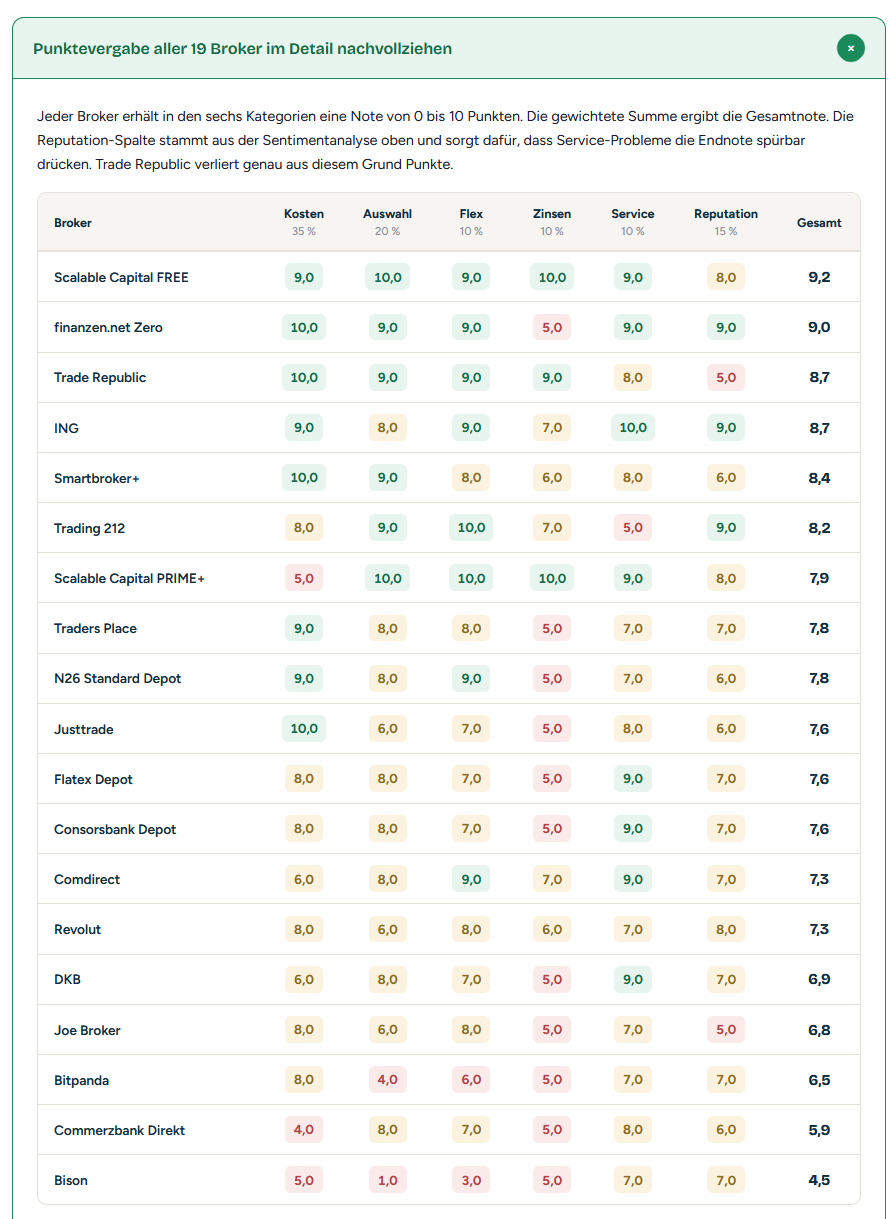Image resolution: width=892 pixels, height=1219 pixels.
Task: Click the Bitpanda broker row name
Action: pyautogui.click(x=82, y=1080)
